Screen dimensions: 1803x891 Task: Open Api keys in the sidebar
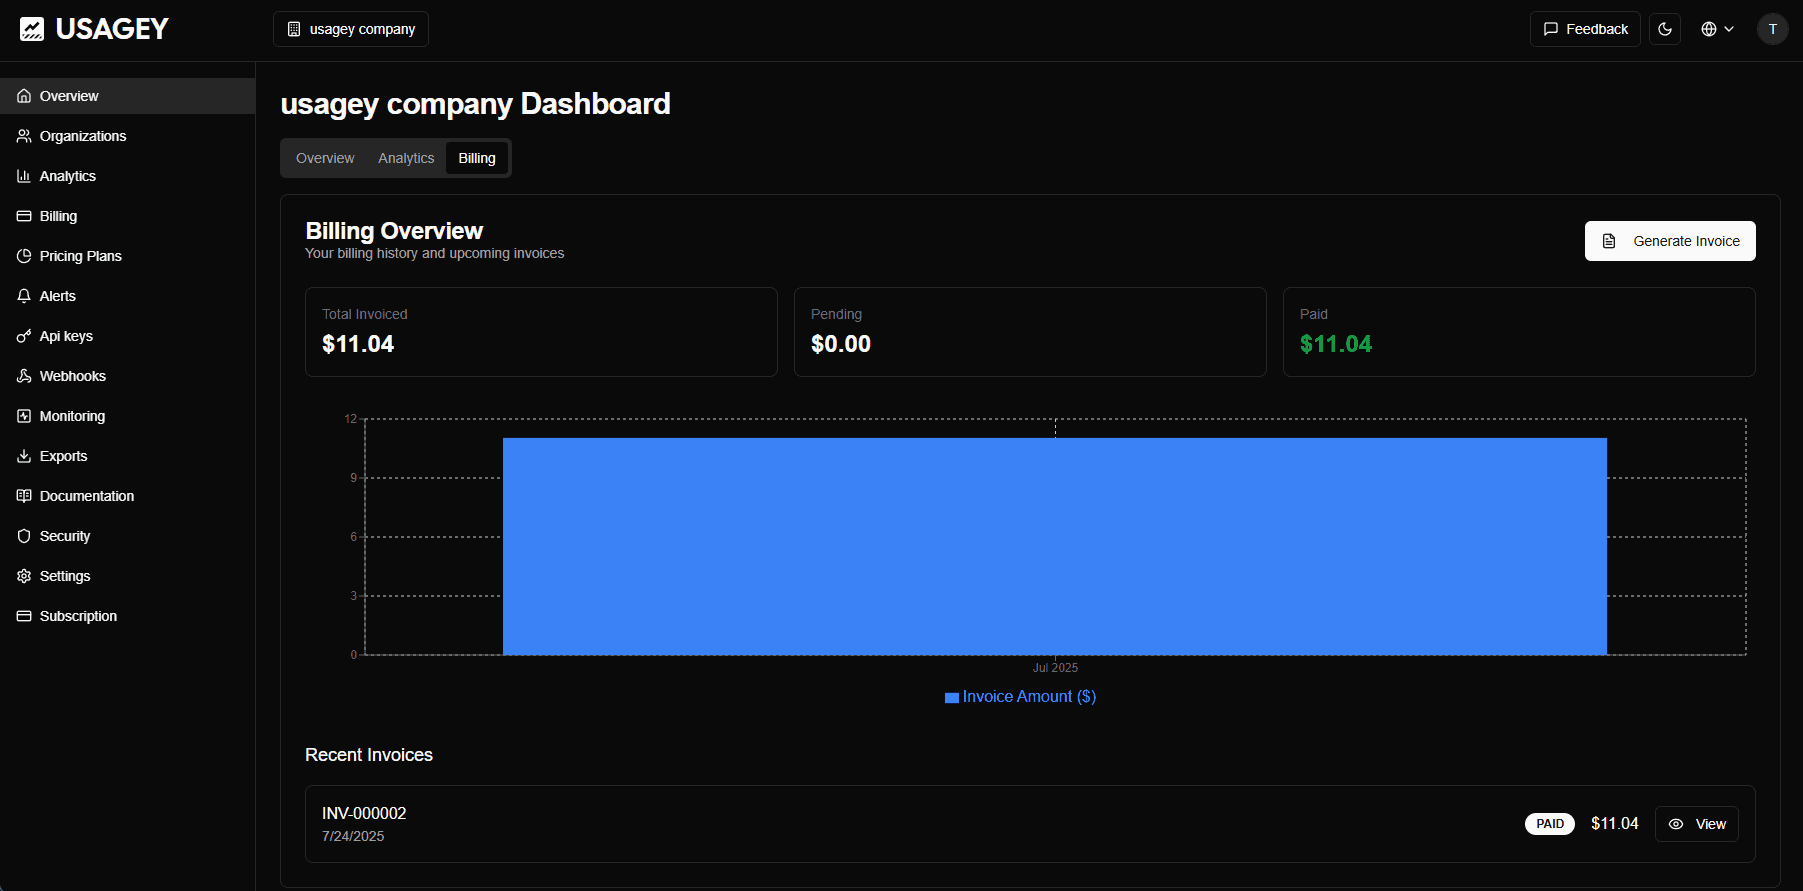tap(66, 336)
